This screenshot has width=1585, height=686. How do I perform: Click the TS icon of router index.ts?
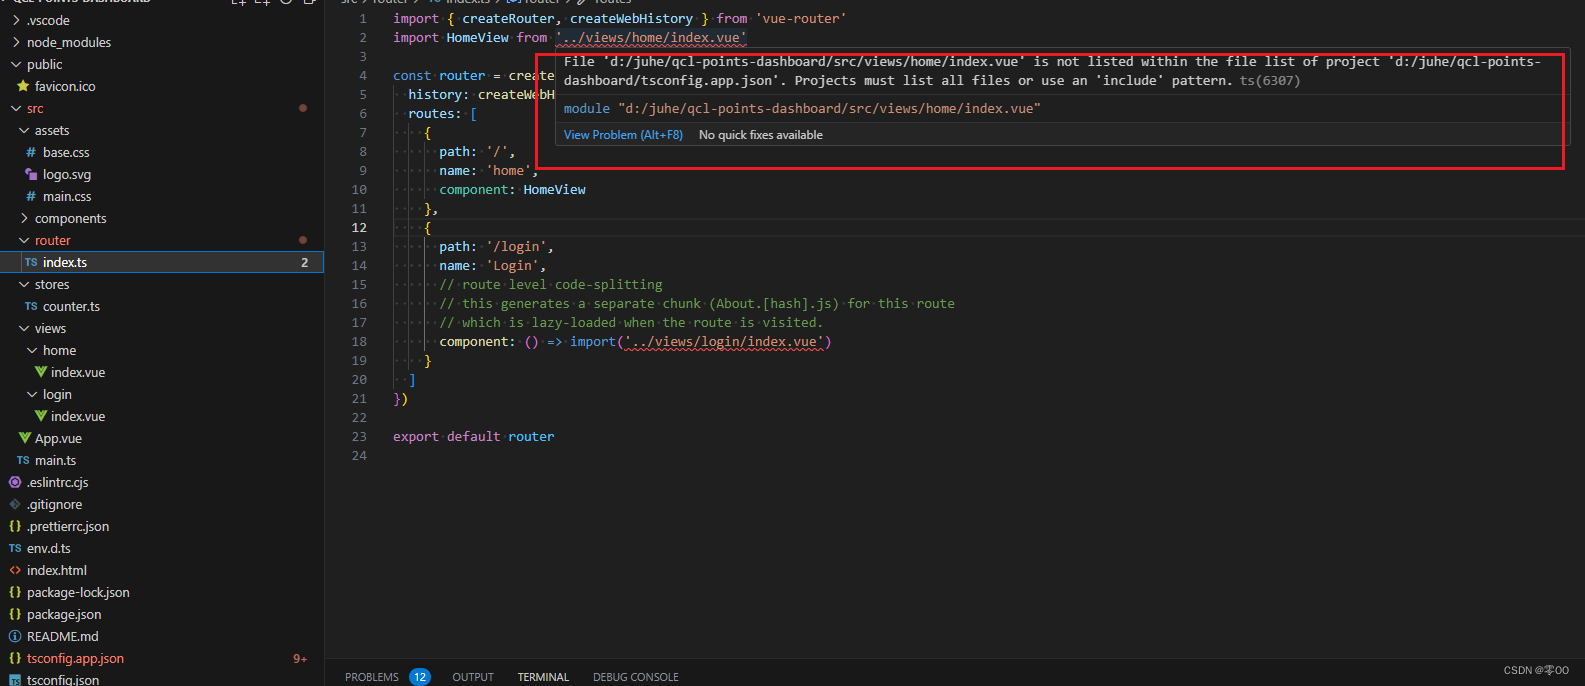[x=31, y=262]
